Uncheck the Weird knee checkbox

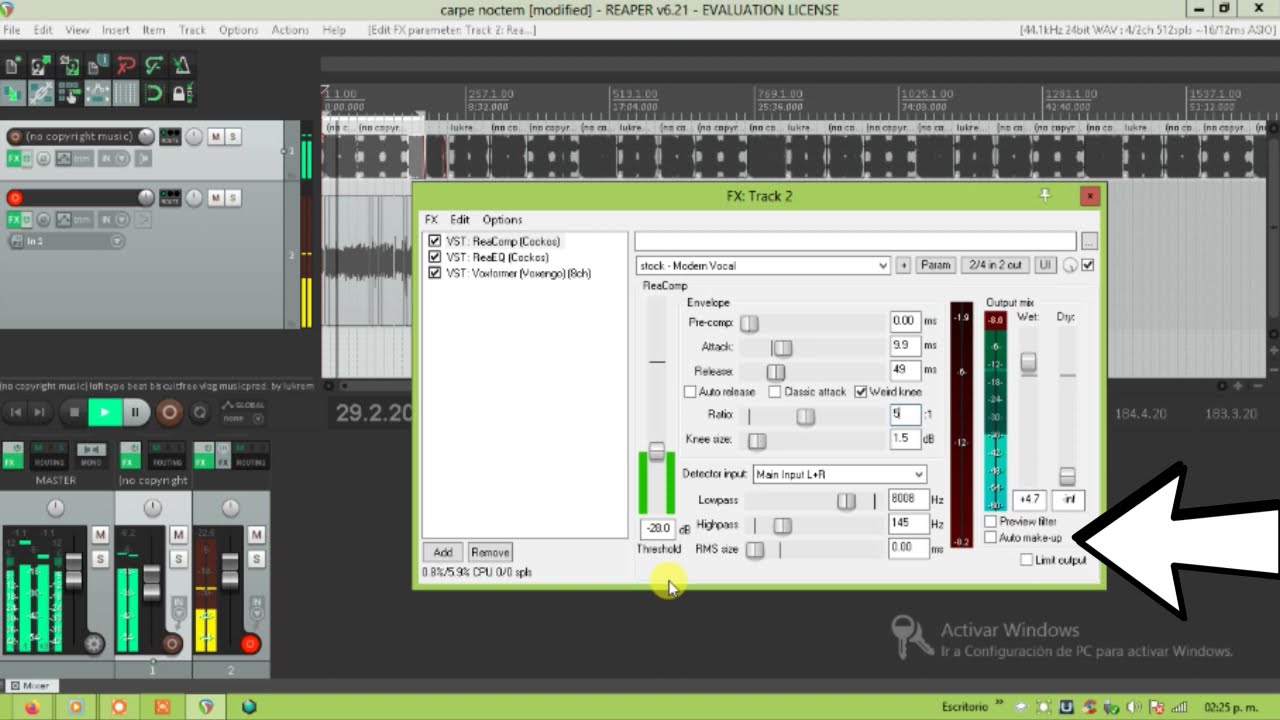(x=861, y=392)
